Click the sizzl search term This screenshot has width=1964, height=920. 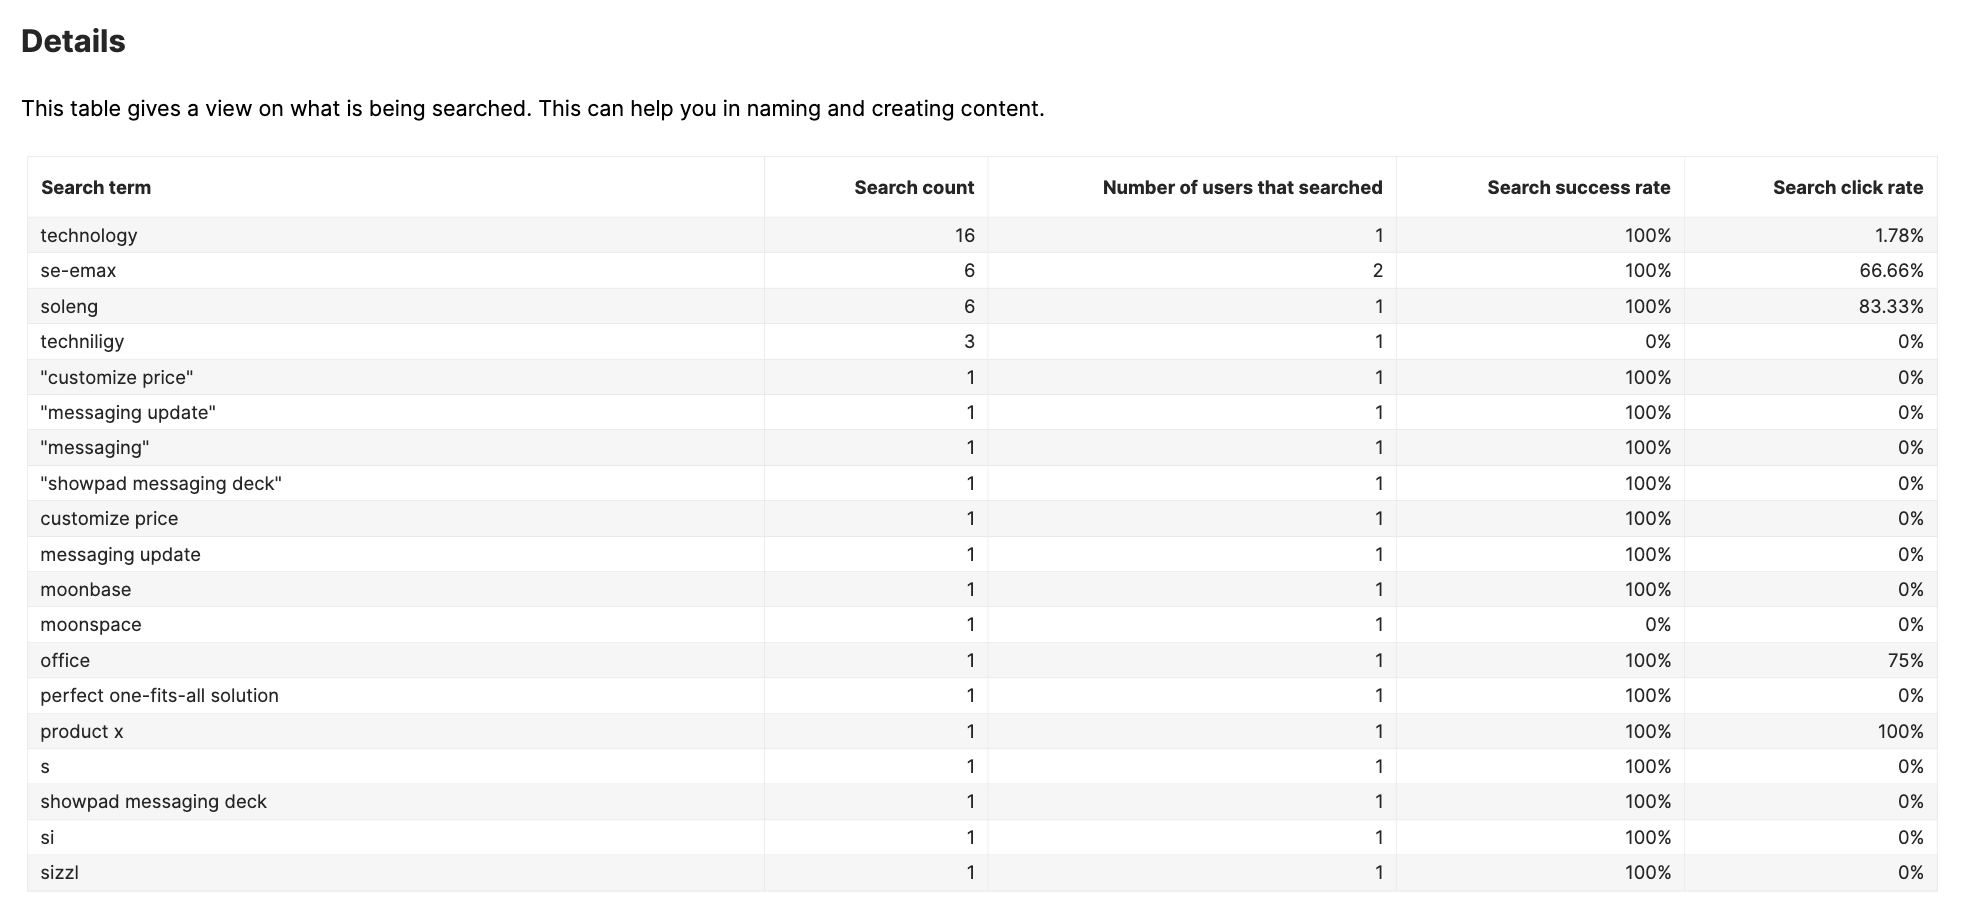point(59,873)
